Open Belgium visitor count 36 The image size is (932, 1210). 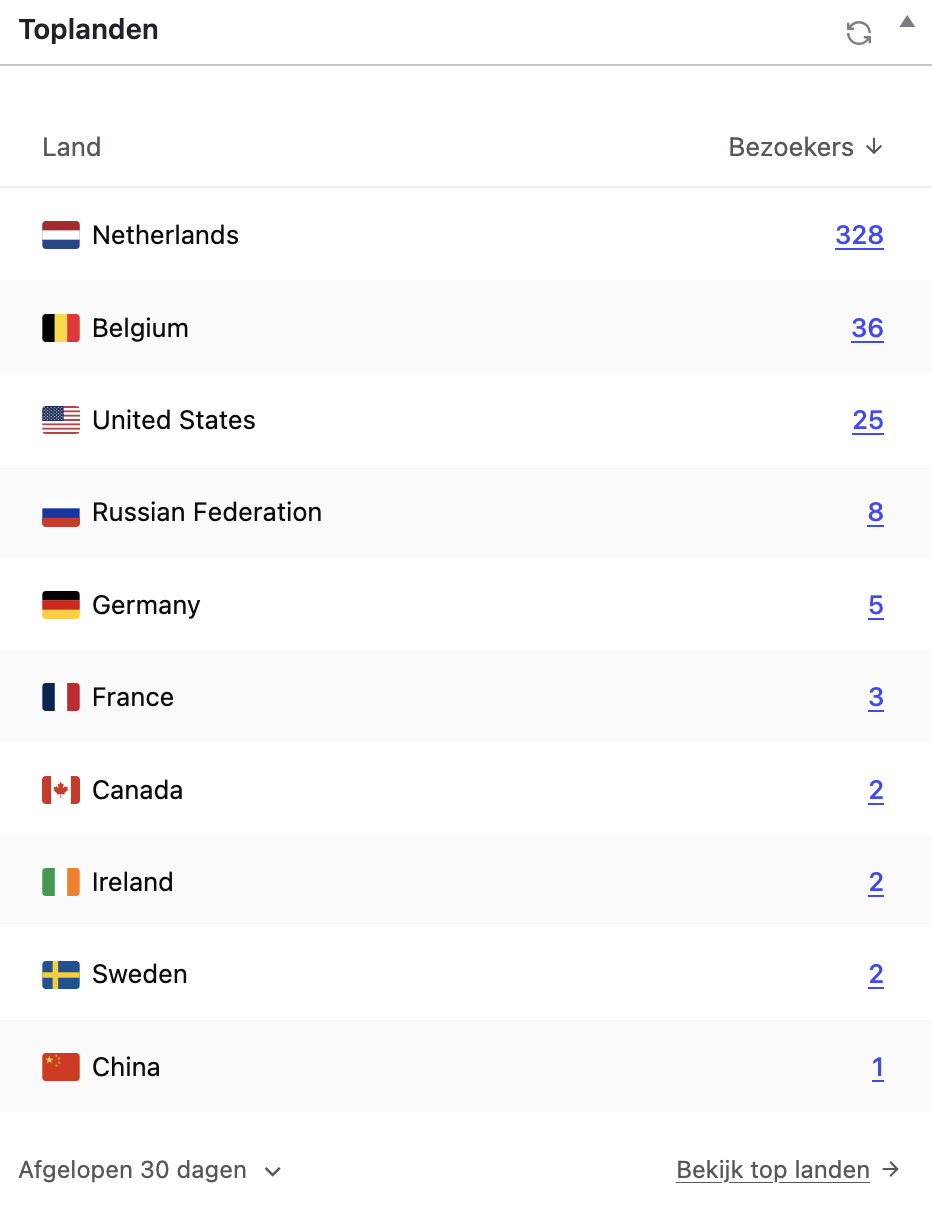point(867,328)
